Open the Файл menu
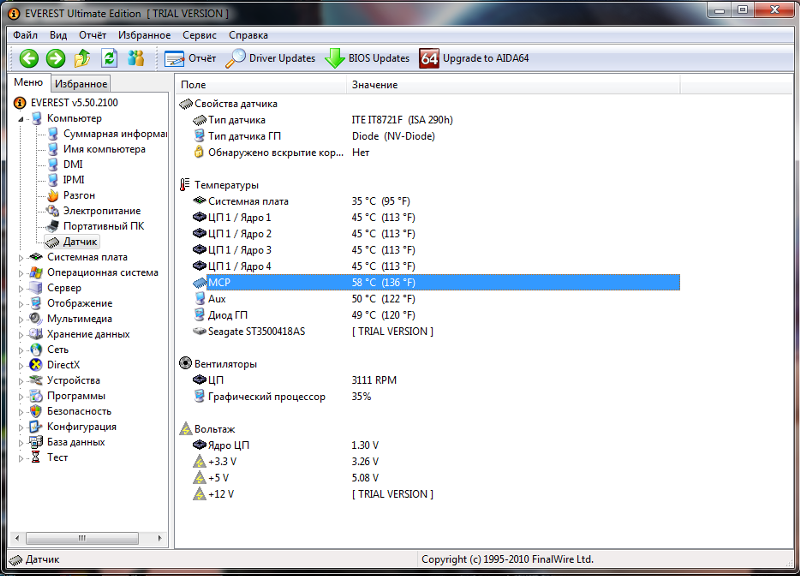 (26, 35)
